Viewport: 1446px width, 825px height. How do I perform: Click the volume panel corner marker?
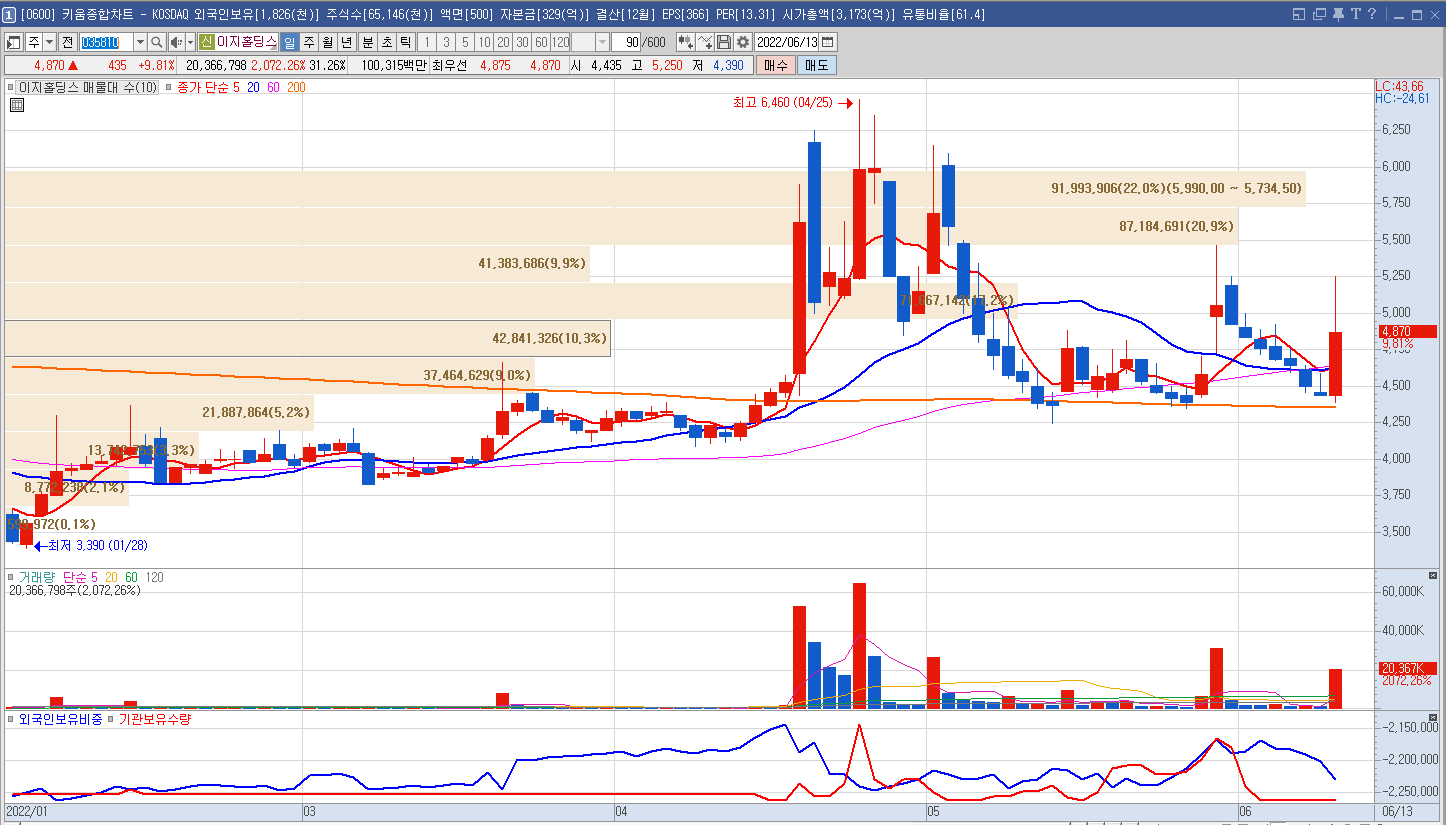tap(1433, 576)
